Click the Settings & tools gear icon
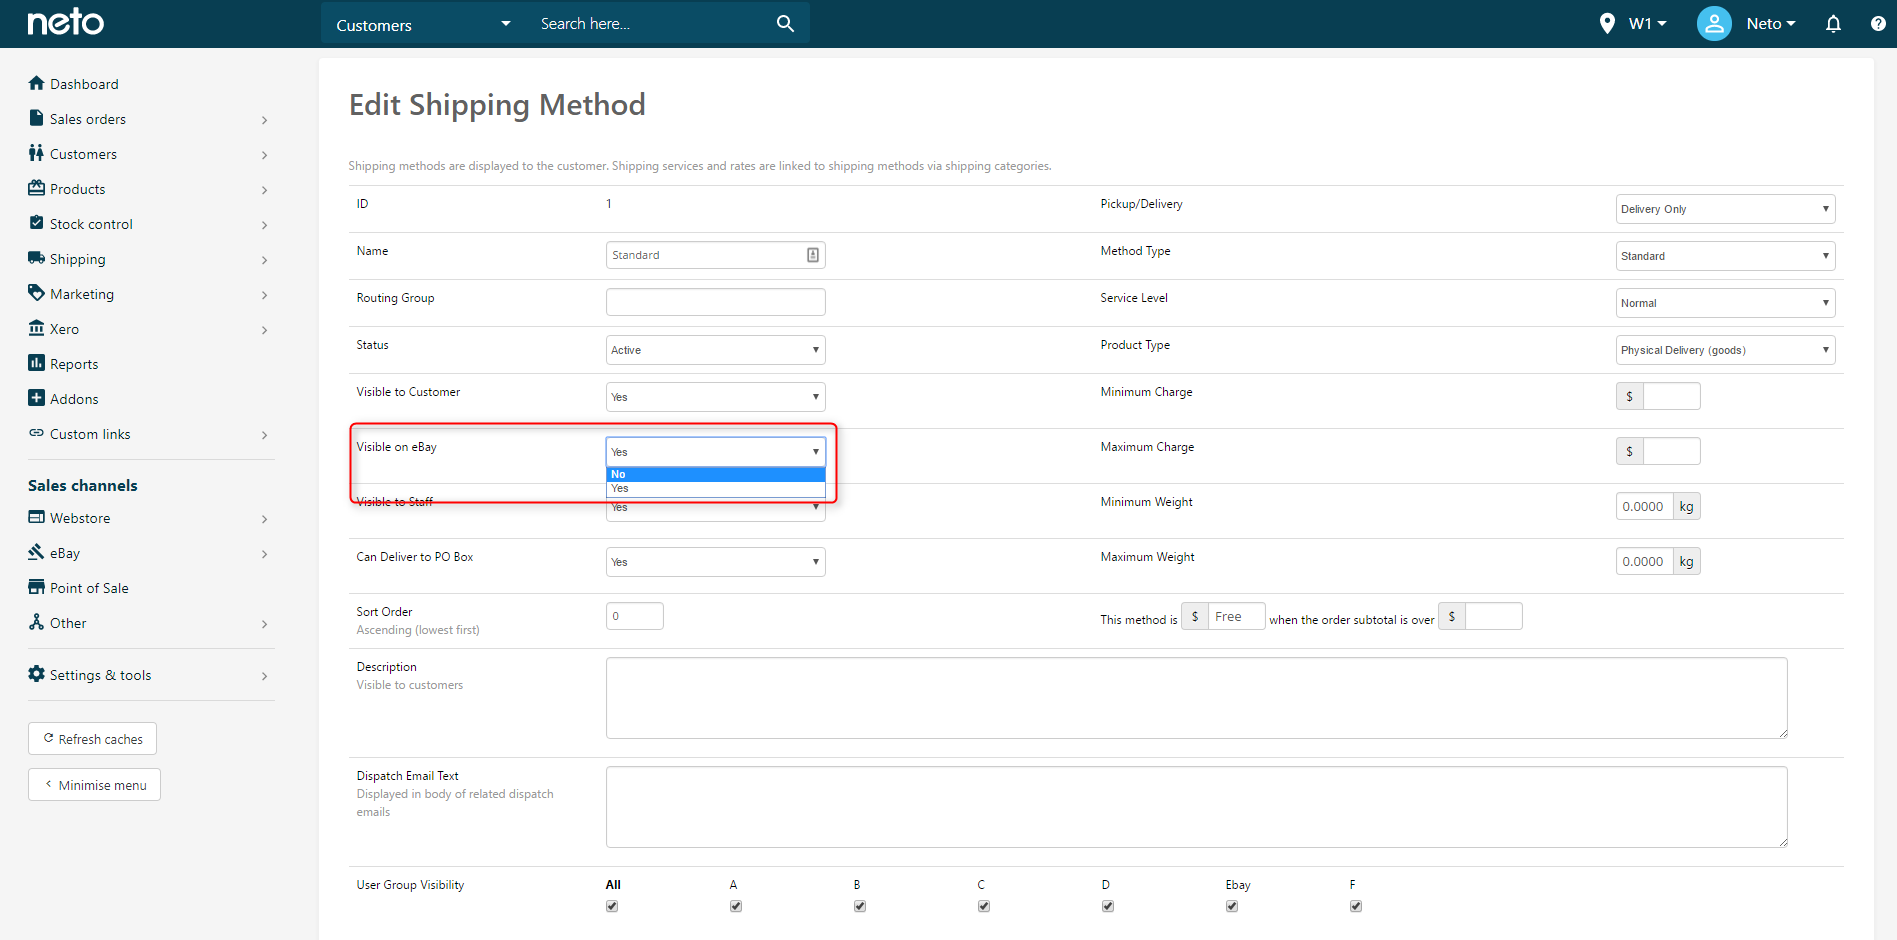The image size is (1897, 940). pyautogui.click(x=37, y=674)
